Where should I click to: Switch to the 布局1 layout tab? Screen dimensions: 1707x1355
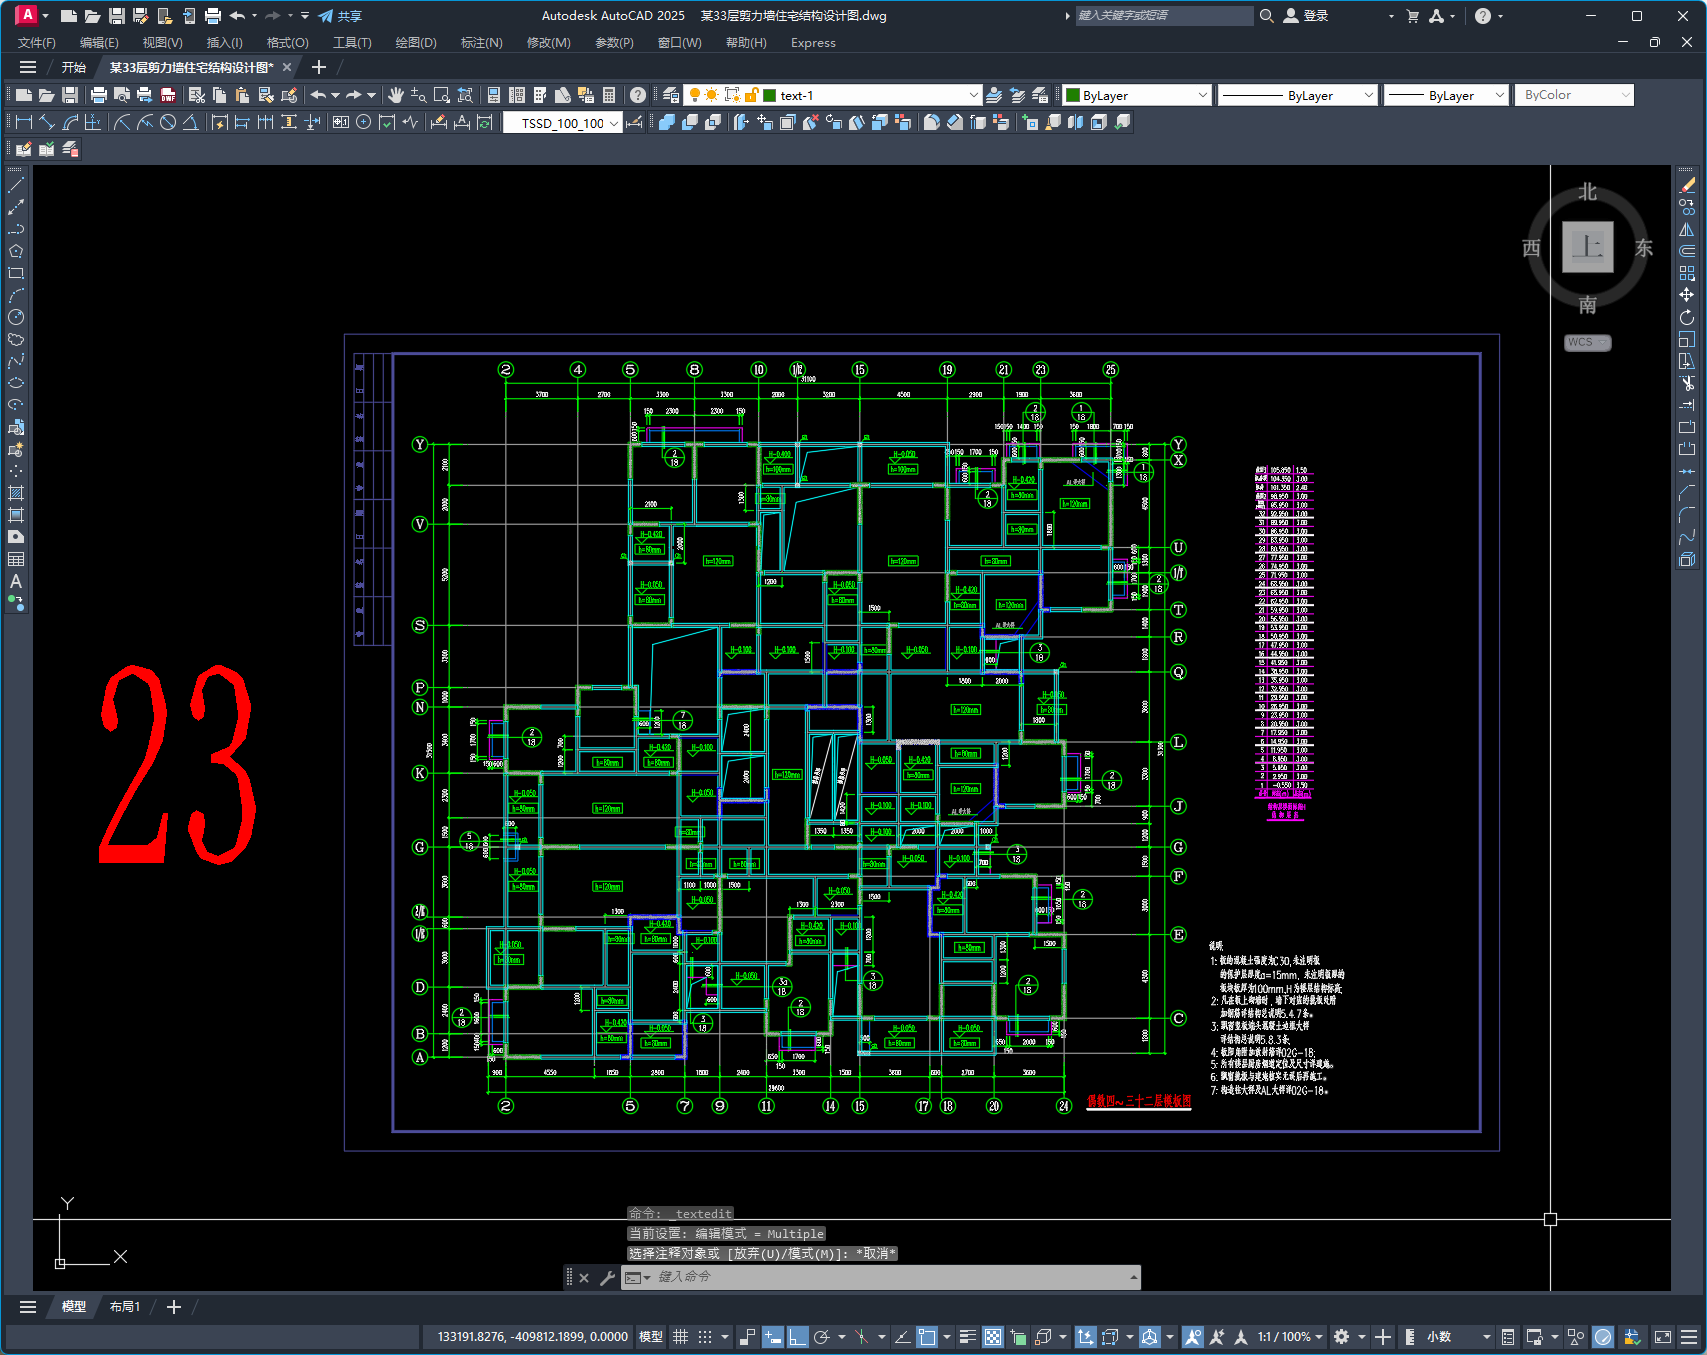(125, 1307)
